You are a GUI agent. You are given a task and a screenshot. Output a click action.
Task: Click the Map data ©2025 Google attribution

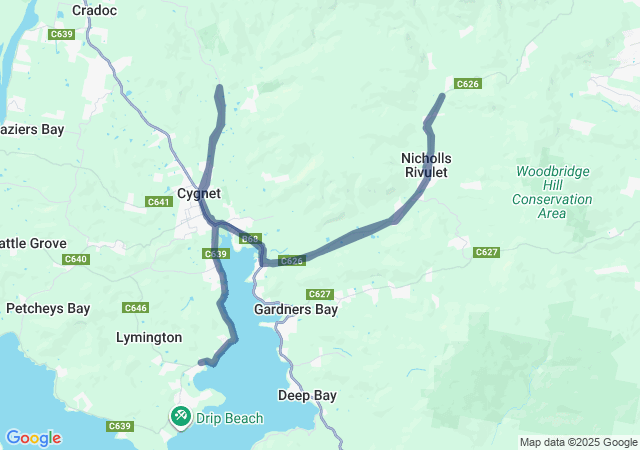pos(578,442)
